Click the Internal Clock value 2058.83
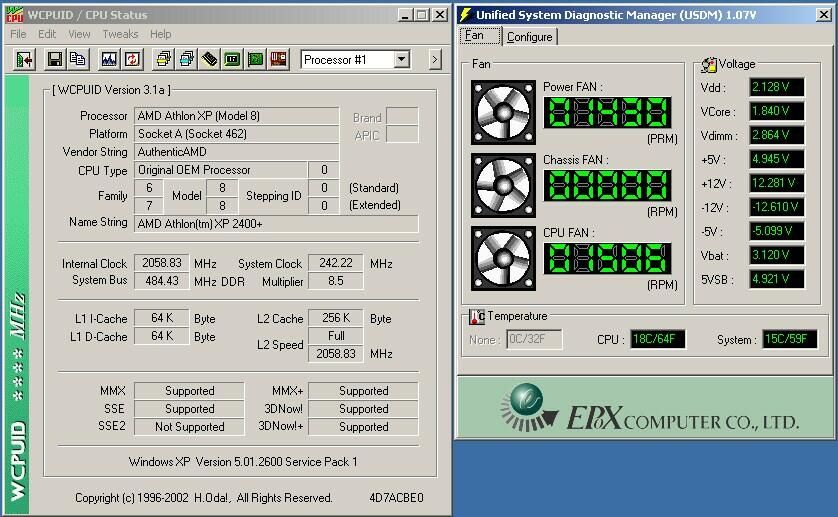The image size is (838, 517). pos(161,263)
